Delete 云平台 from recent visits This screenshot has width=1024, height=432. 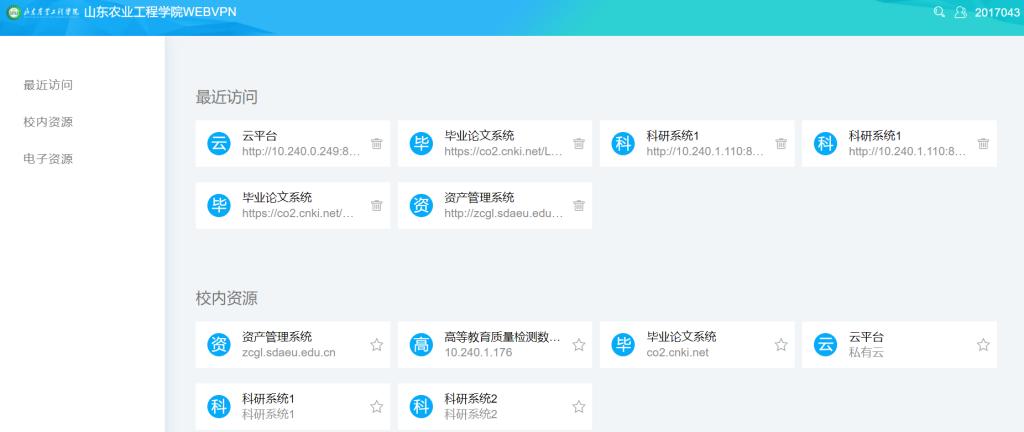click(376, 144)
